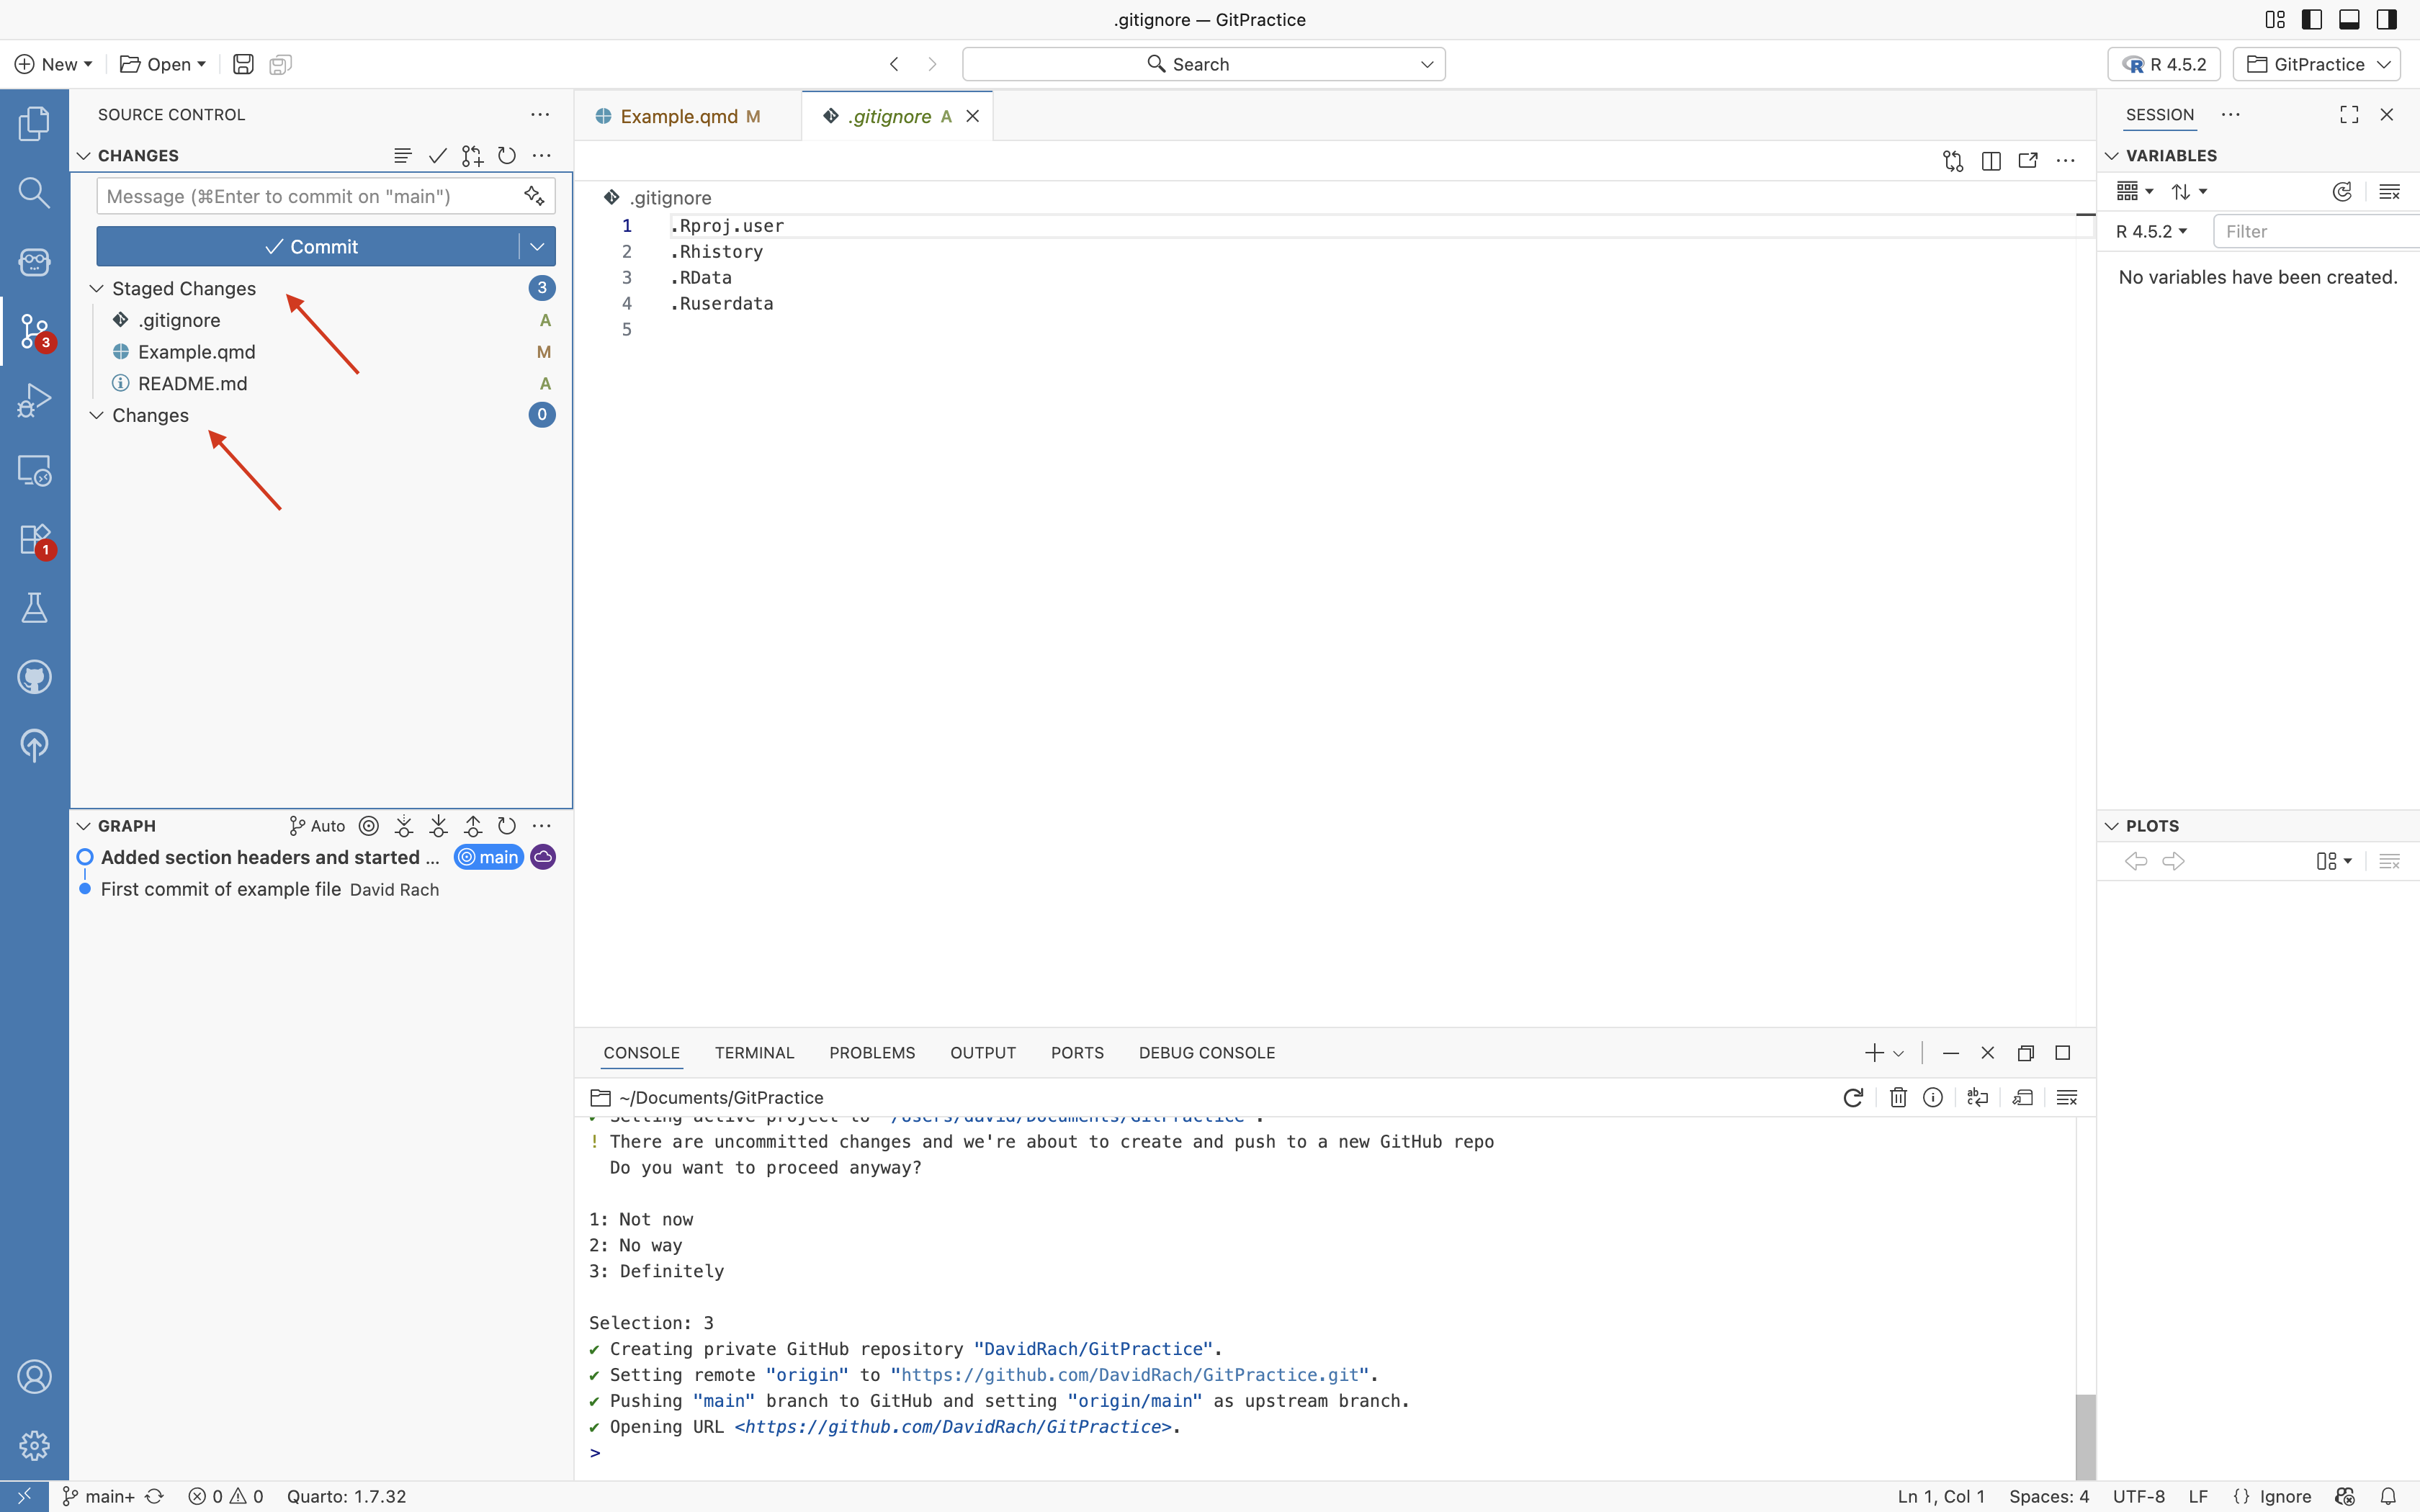Open the Explorer view in activity bar
Viewport: 2420px width, 1512px height.
(x=34, y=124)
